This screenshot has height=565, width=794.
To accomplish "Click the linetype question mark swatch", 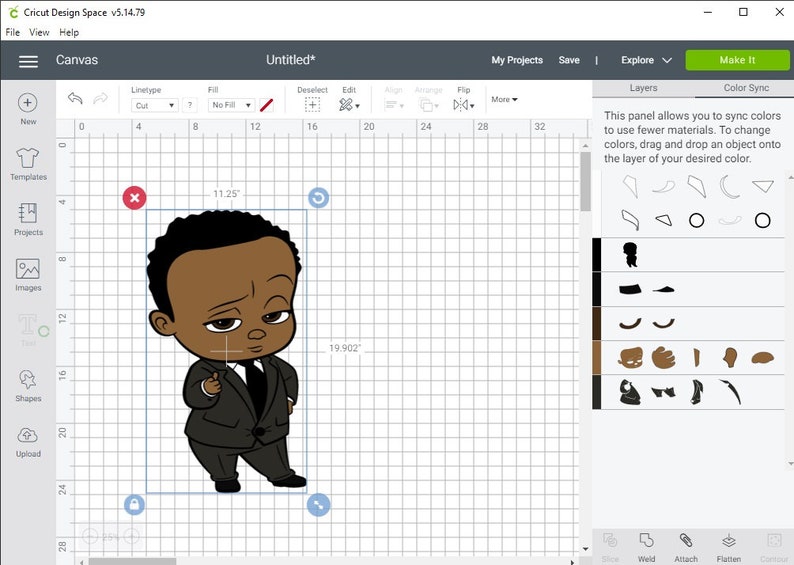I will [189, 105].
